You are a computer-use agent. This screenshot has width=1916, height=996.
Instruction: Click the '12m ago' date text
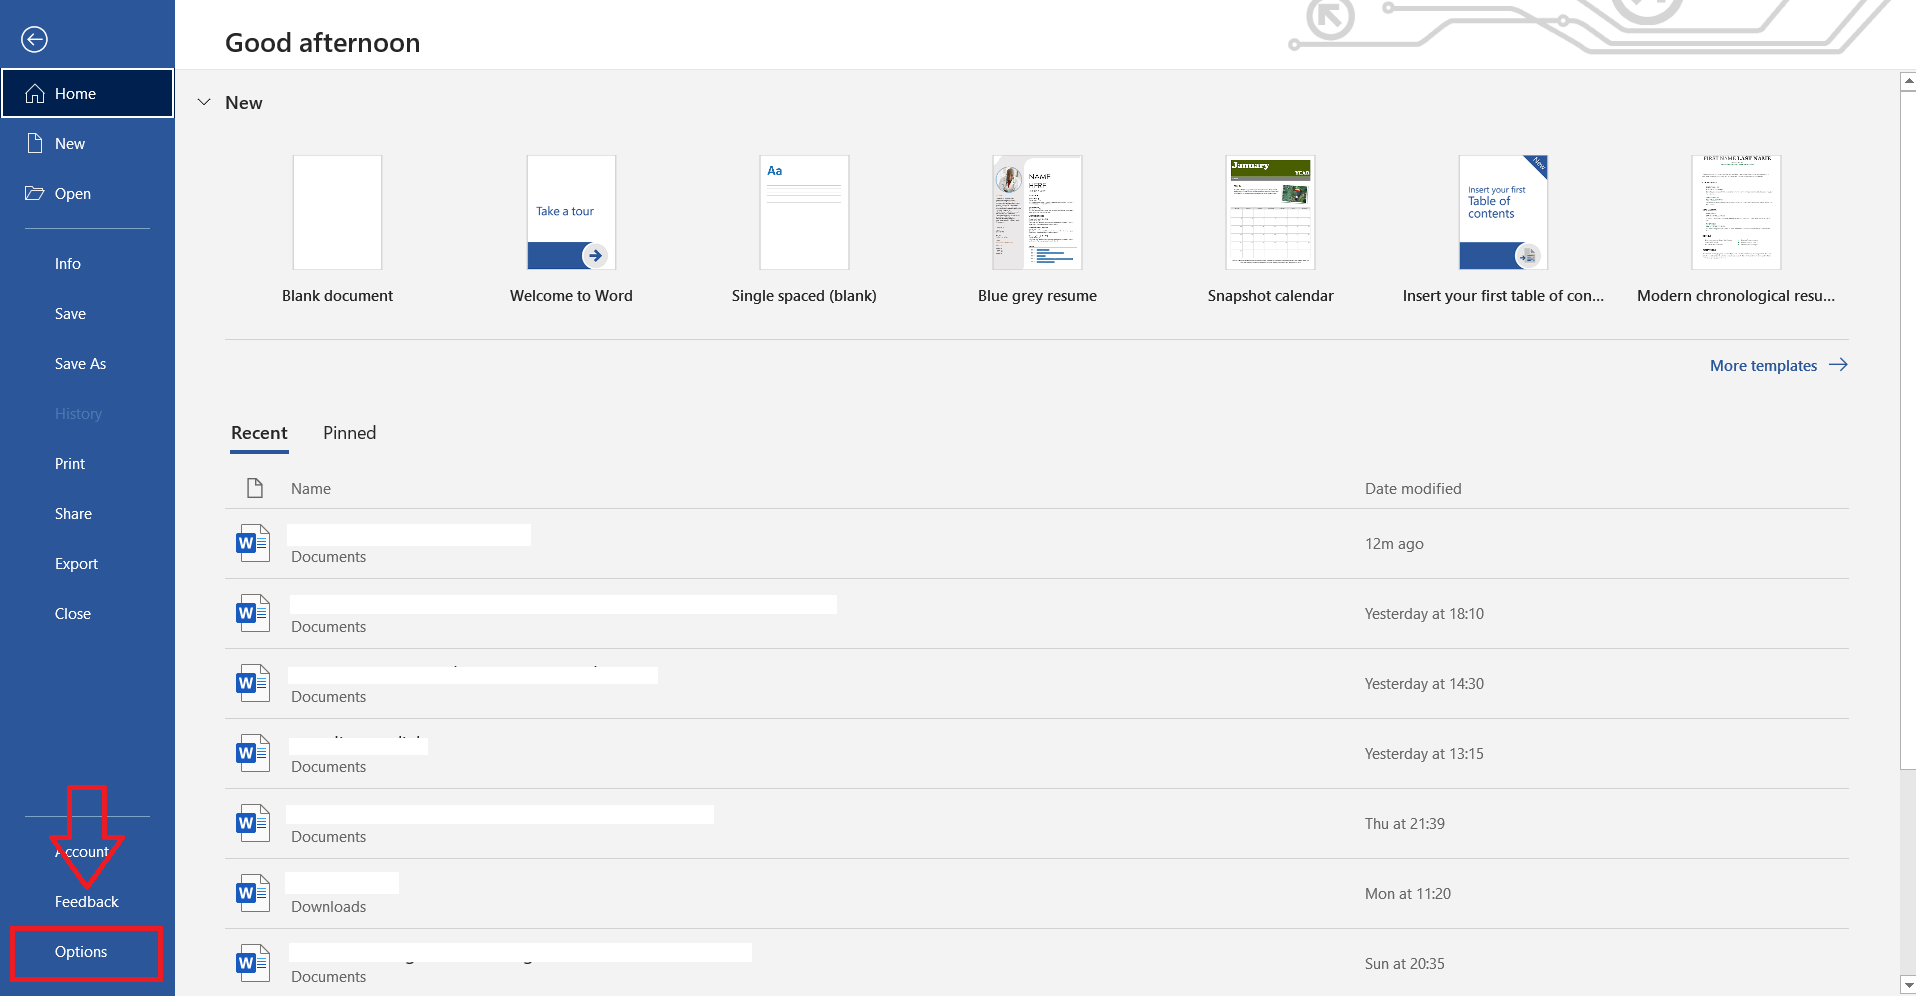[1394, 543]
